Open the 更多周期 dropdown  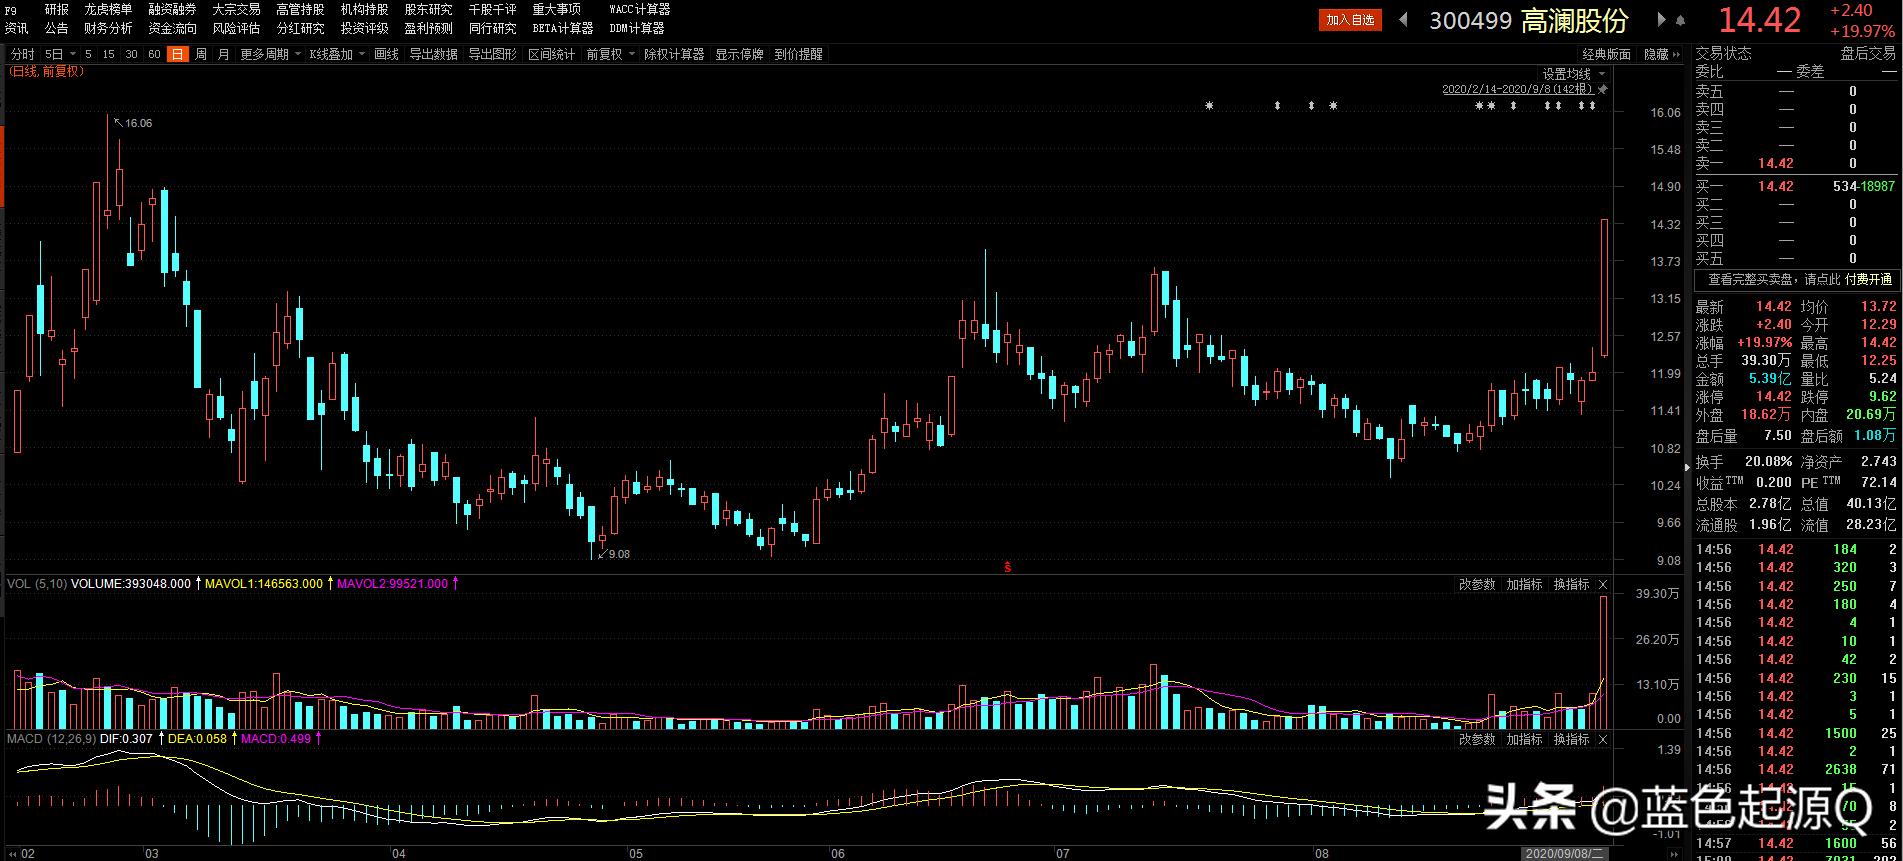coord(269,54)
